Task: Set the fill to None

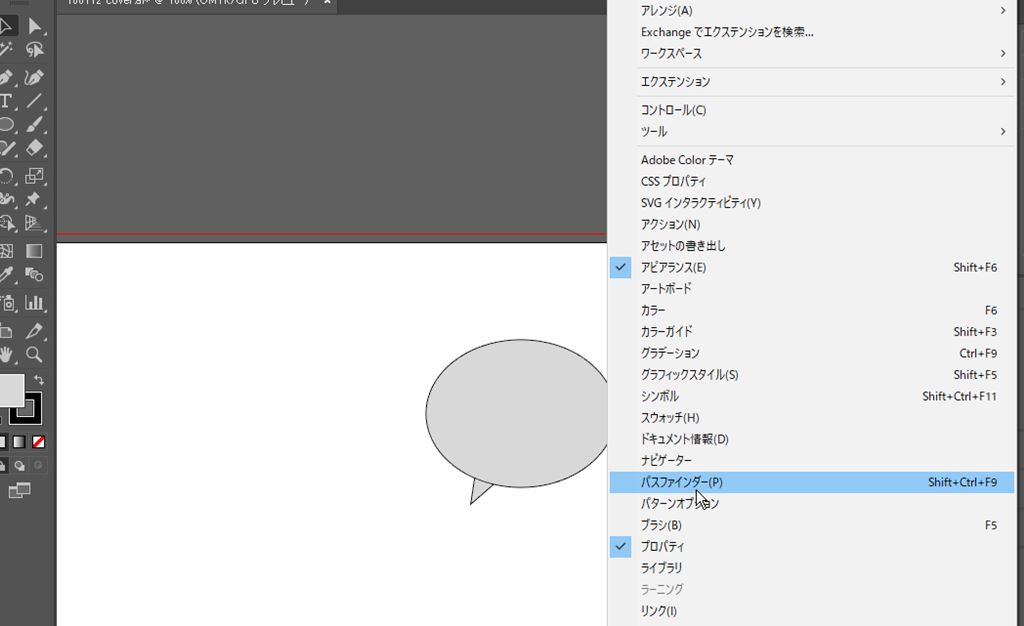Action: coord(38,441)
